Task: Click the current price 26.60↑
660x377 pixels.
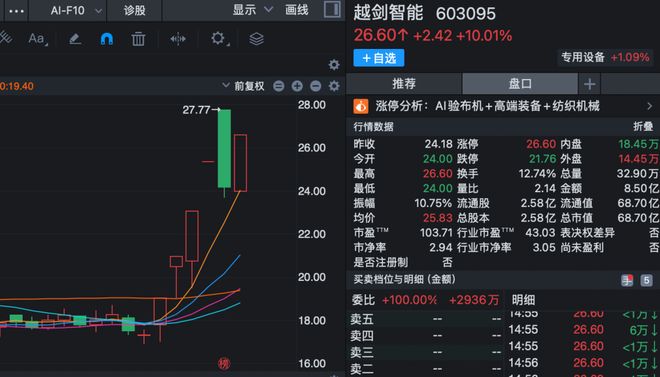Action: tap(381, 36)
